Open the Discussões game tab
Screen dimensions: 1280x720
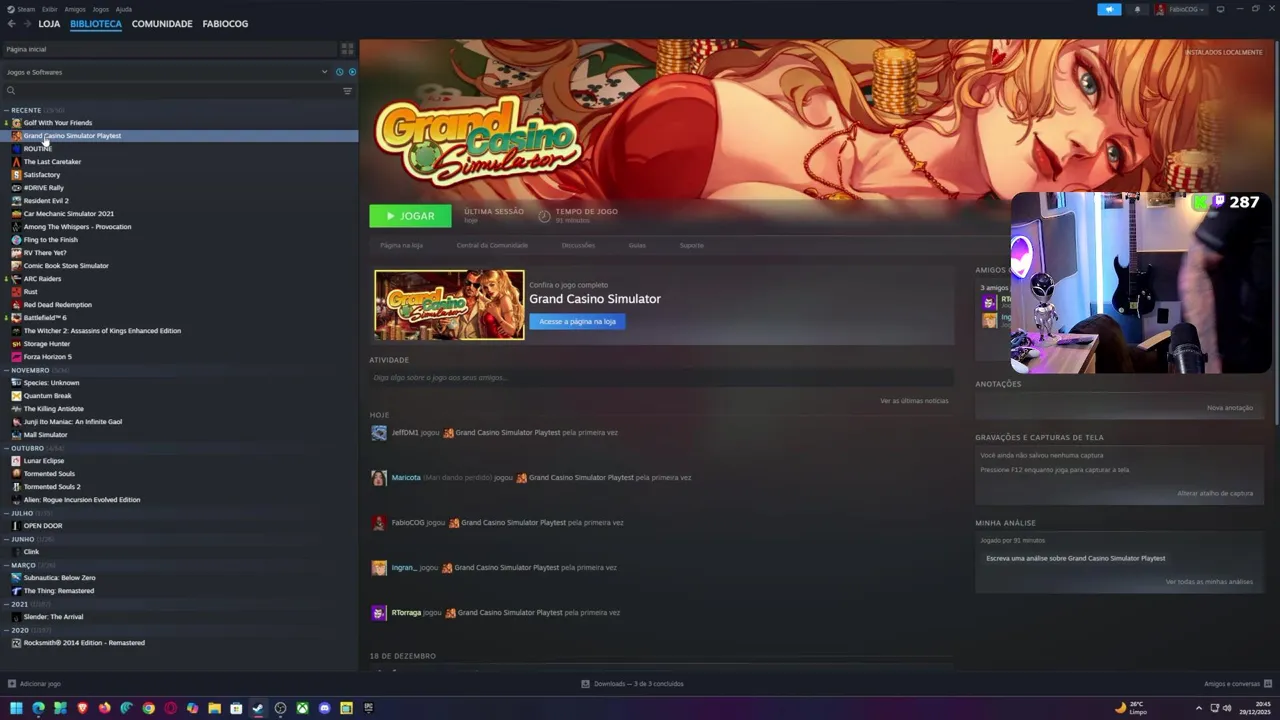click(578, 245)
